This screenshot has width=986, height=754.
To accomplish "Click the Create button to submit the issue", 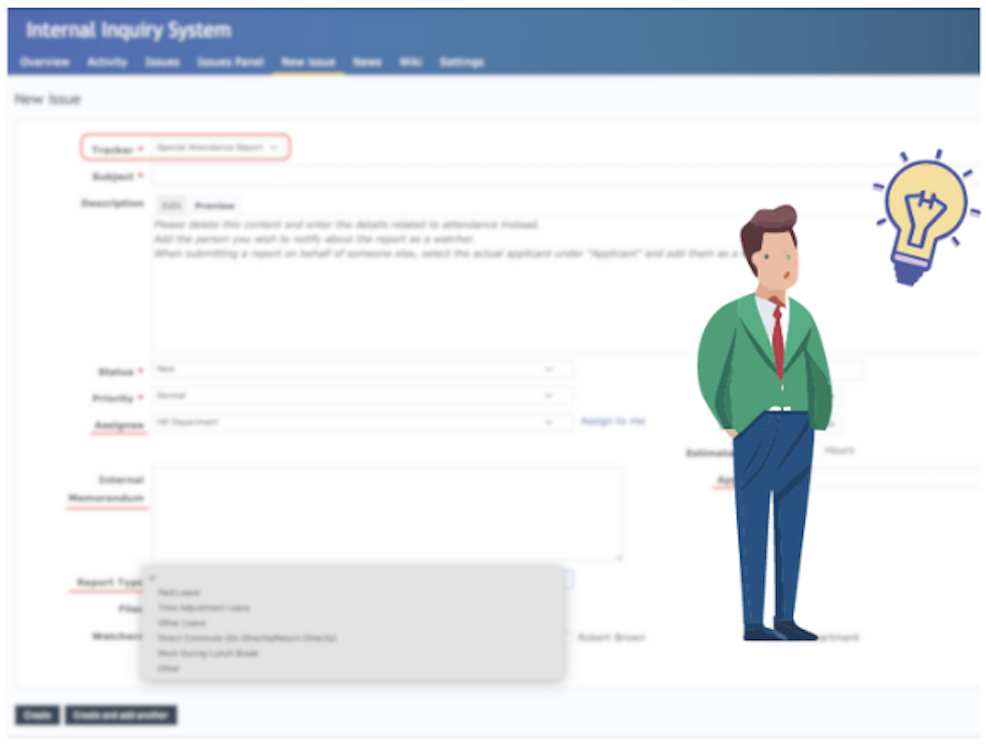I will [x=37, y=715].
